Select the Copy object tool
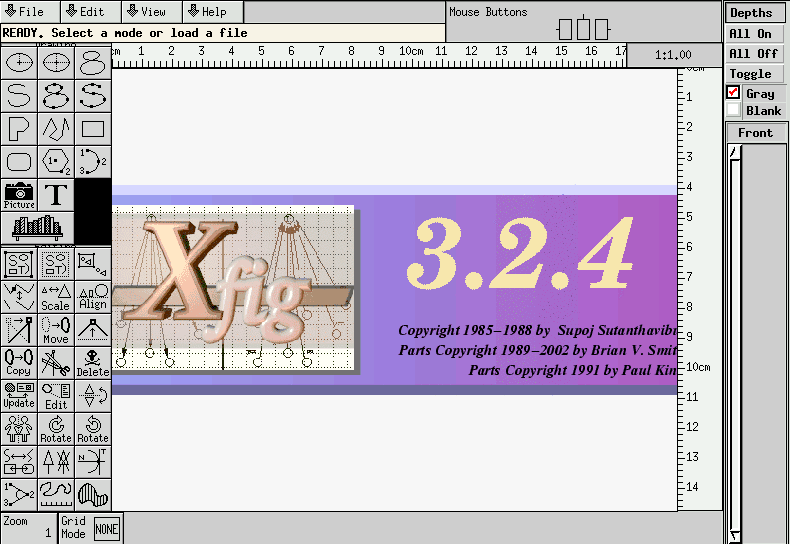Viewport: 790px width, 544px height. point(19,361)
